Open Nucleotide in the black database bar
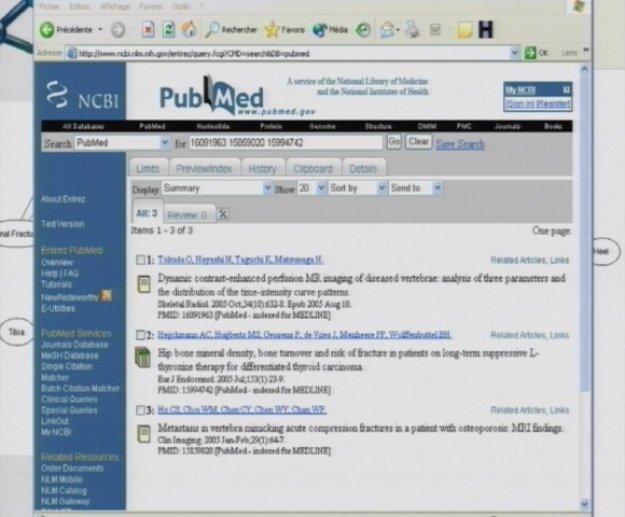Image resolution: width=625 pixels, height=517 pixels. [x=213, y=126]
